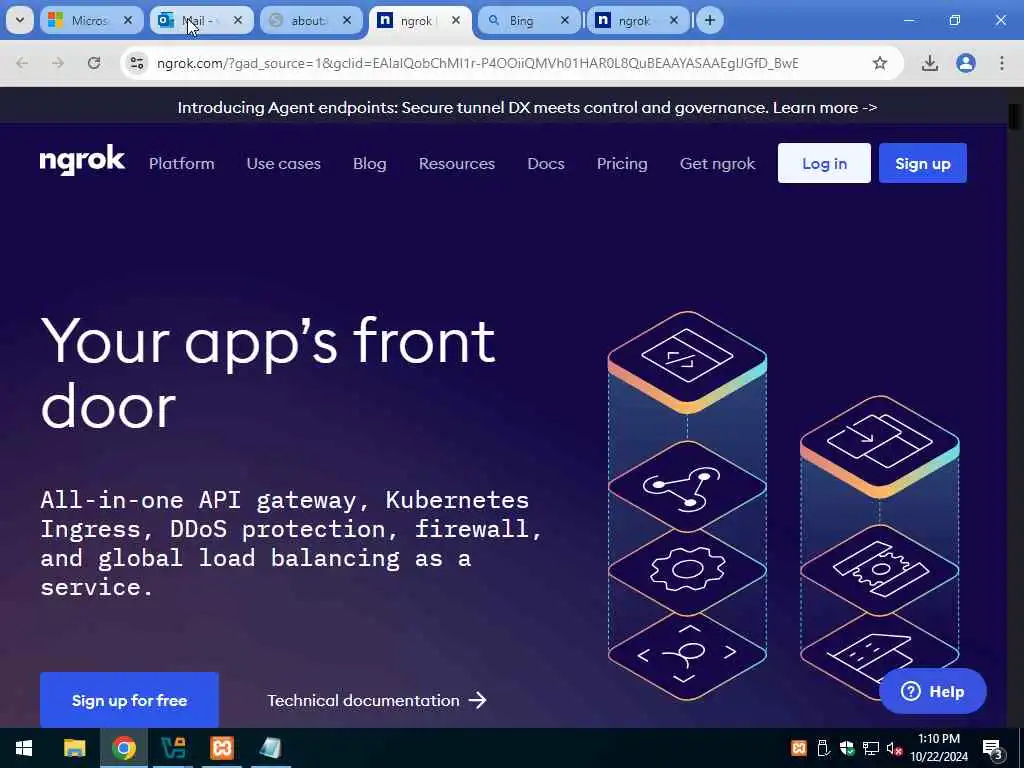
Task: Click Sign up for free
Action: pos(129,700)
